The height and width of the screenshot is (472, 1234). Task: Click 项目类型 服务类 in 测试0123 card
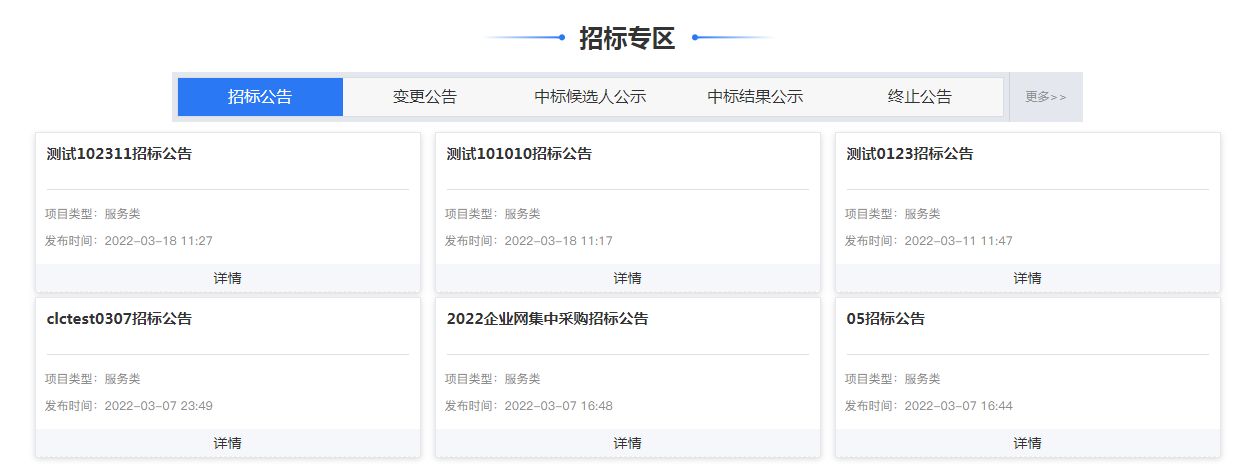(x=893, y=214)
